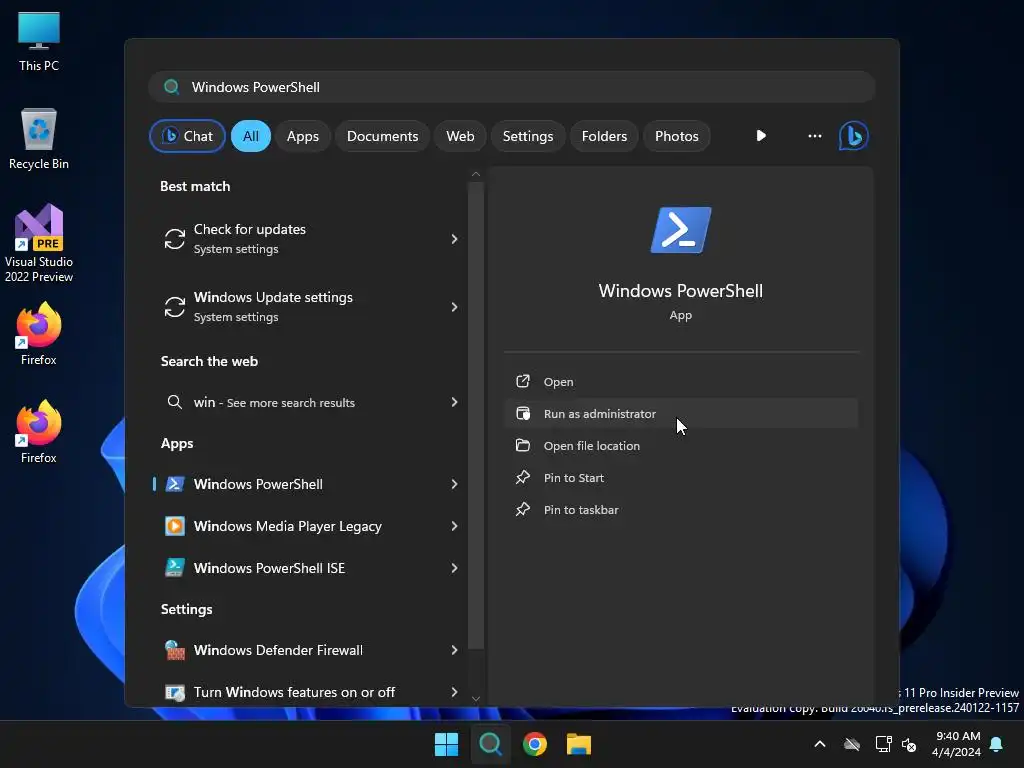The image size is (1024, 768).
Task: Click the Open file location folder icon
Action: point(522,445)
